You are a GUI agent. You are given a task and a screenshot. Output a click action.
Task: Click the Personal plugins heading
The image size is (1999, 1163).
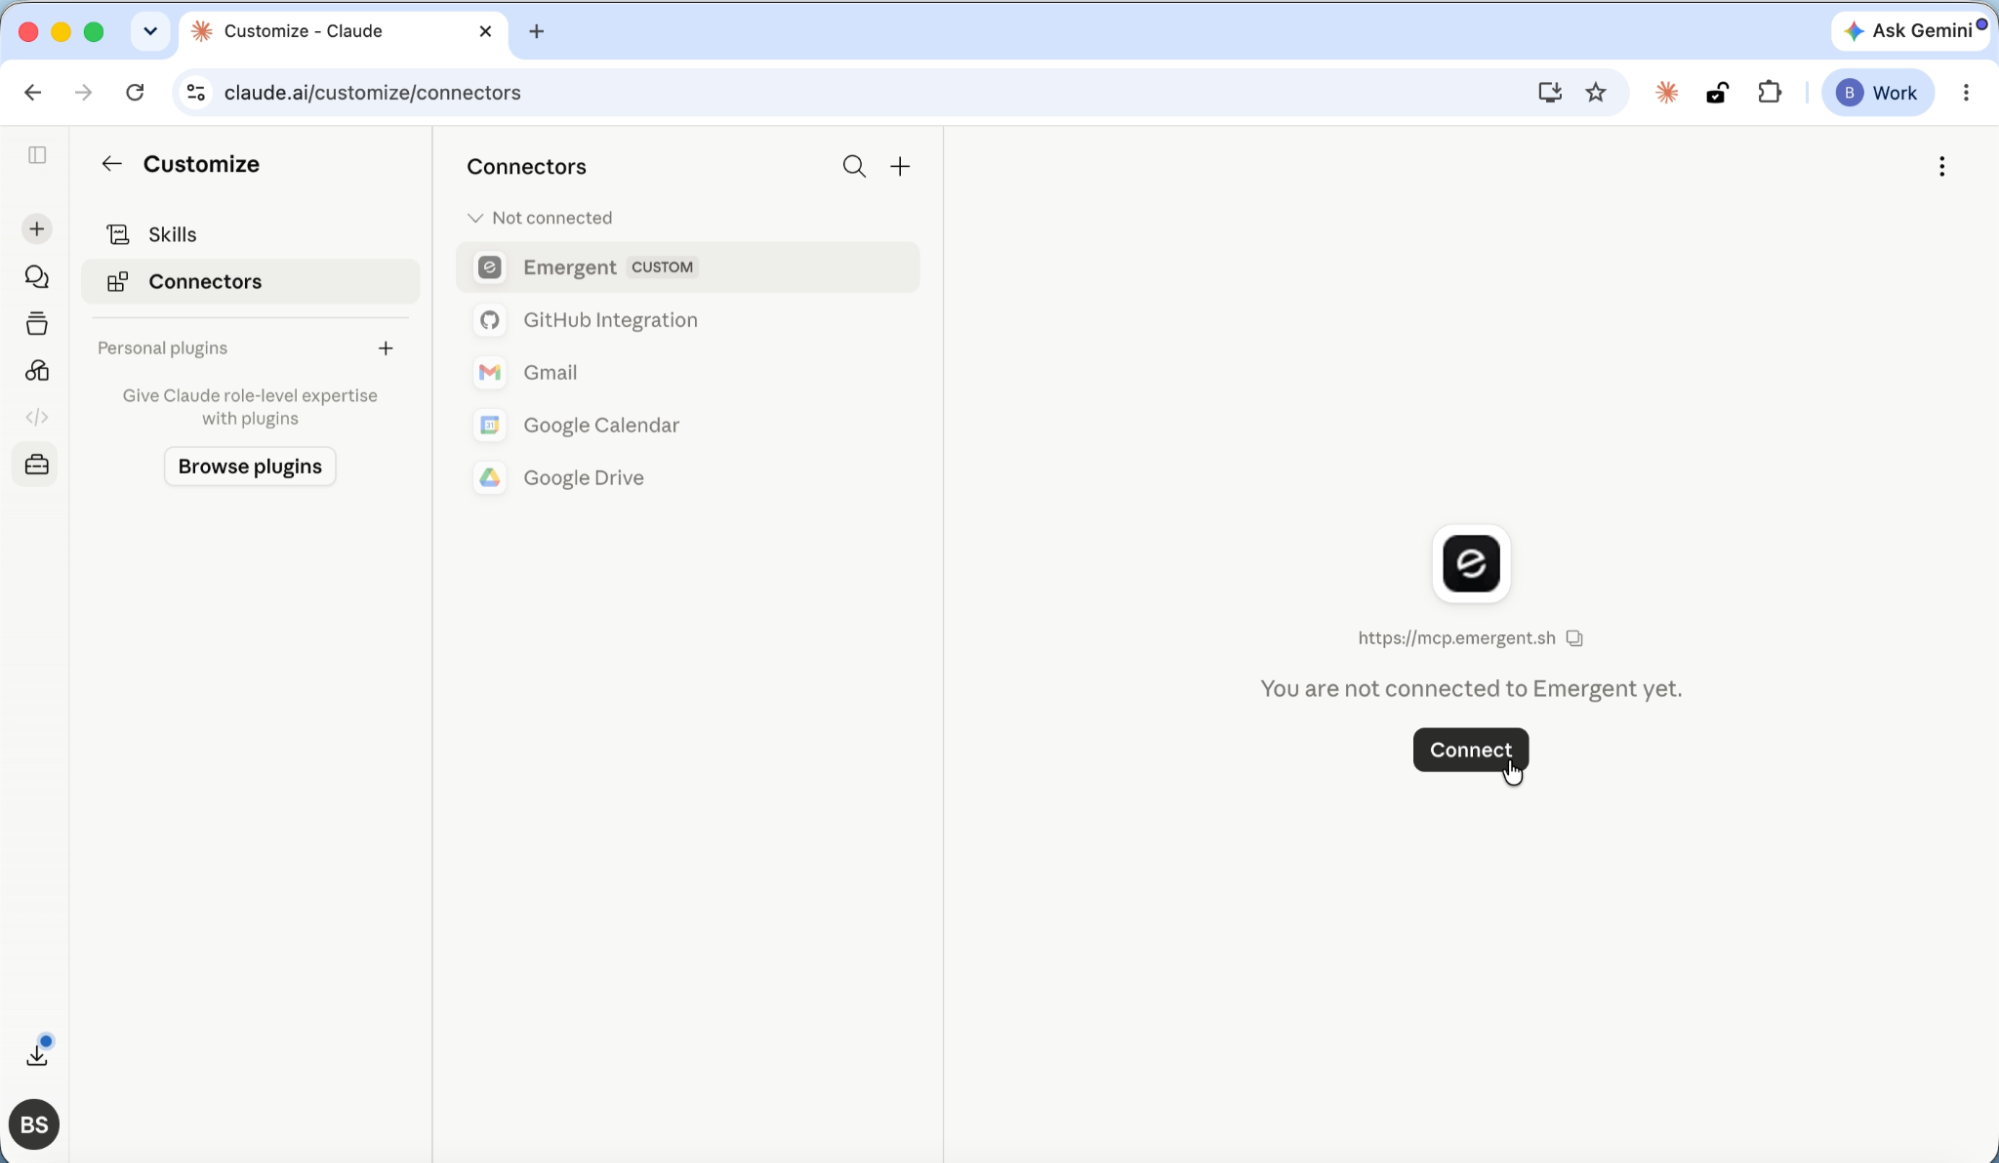[x=162, y=348]
